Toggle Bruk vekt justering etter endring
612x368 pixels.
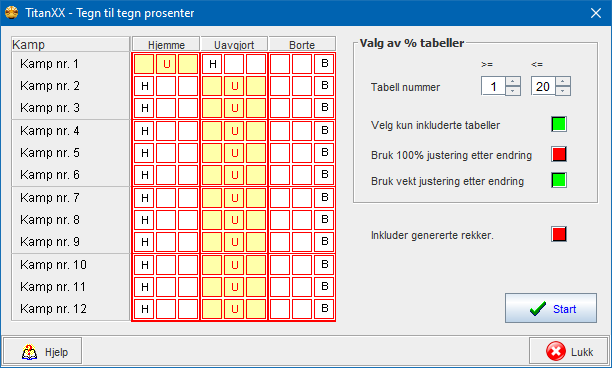[559, 180]
